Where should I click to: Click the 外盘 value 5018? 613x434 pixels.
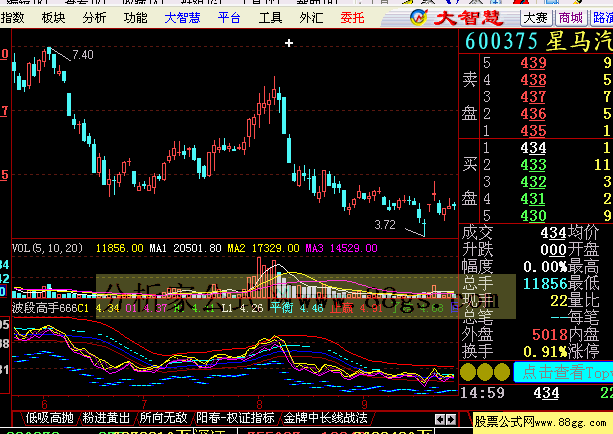coord(550,335)
